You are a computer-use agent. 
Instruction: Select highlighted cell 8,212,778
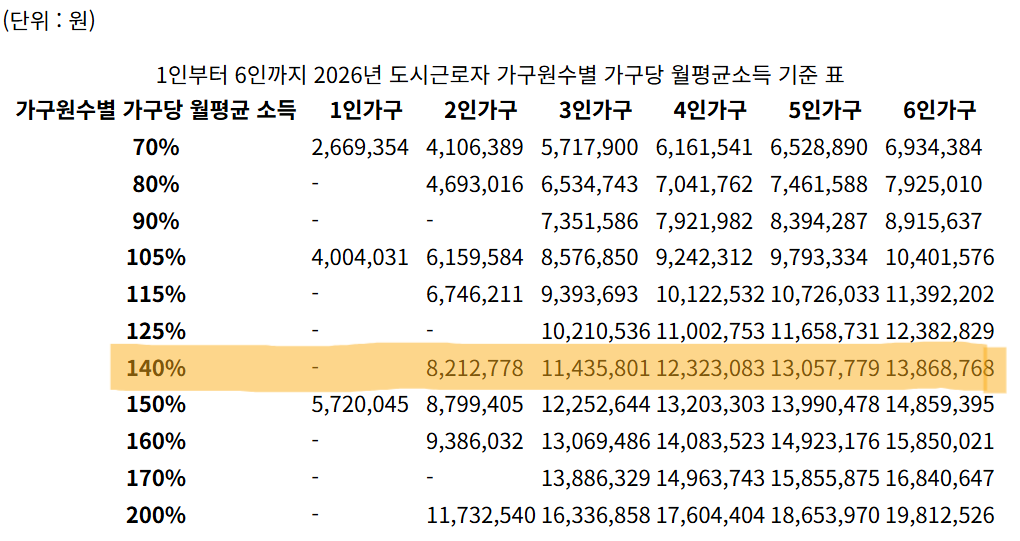474,369
